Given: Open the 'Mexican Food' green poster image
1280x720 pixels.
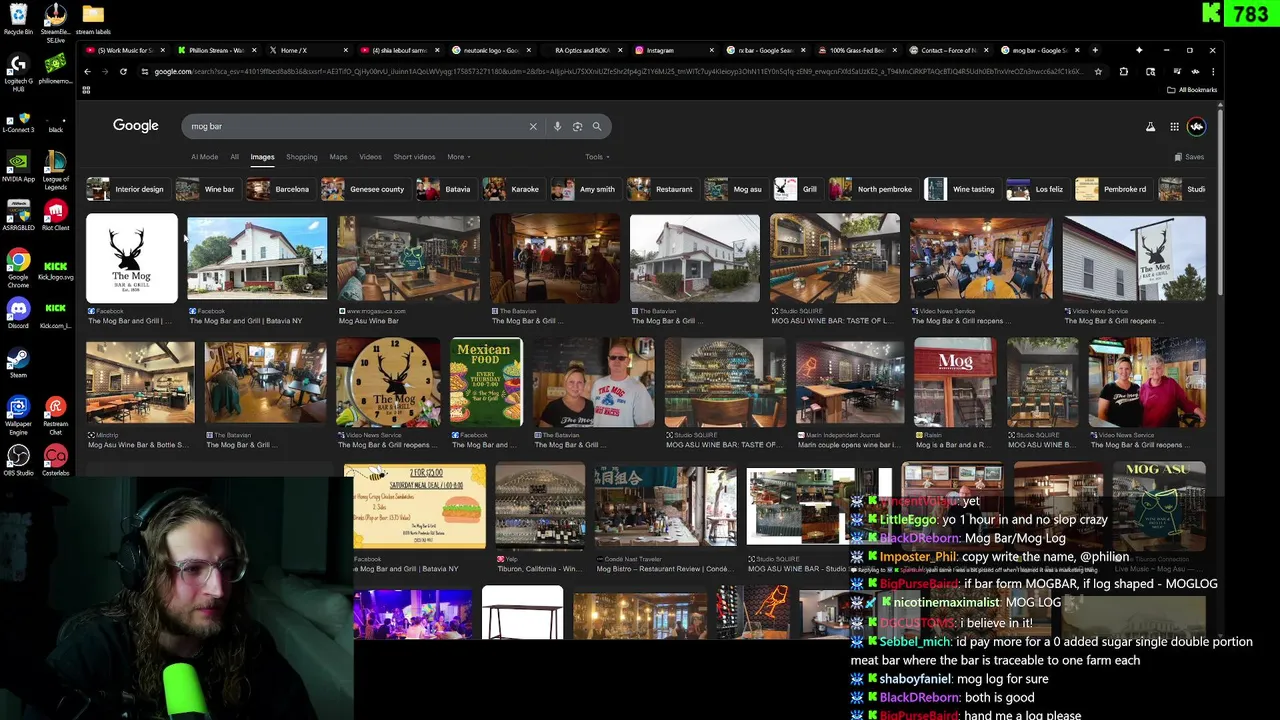Looking at the screenshot, I should click(x=486, y=383).
